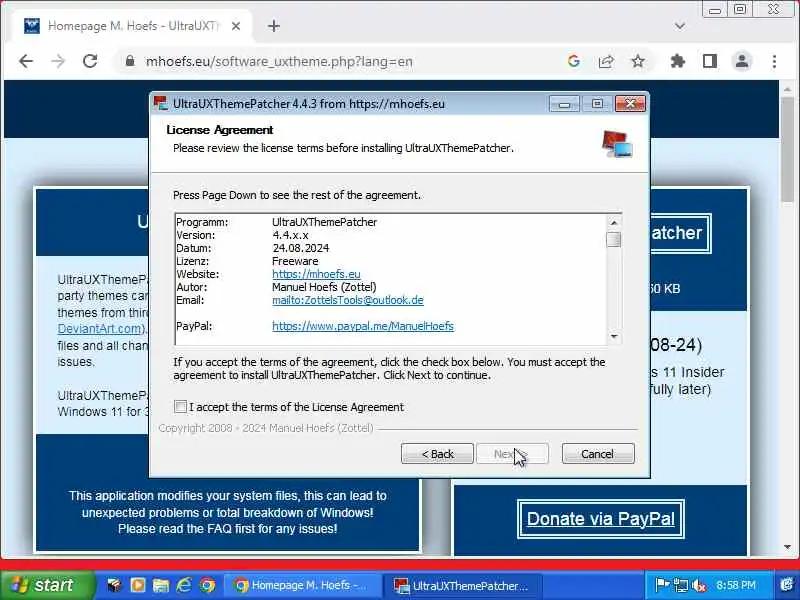Image resolution: width=800 pixels, height=600 pixels.
Task: Open the paypal.me/ManuelHoefs link
Action: [363, 326]
